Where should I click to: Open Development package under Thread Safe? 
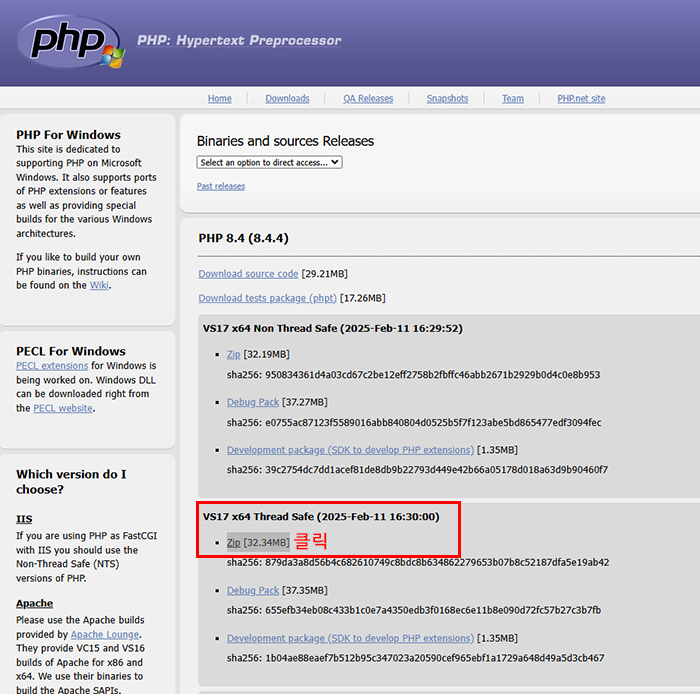coord(350,639)
